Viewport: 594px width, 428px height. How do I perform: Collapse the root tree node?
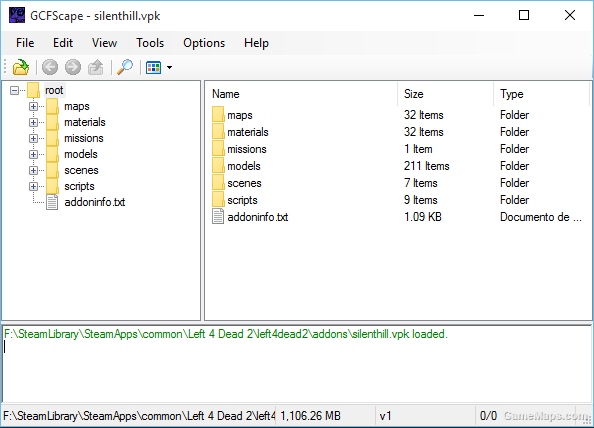coord(14,90)
